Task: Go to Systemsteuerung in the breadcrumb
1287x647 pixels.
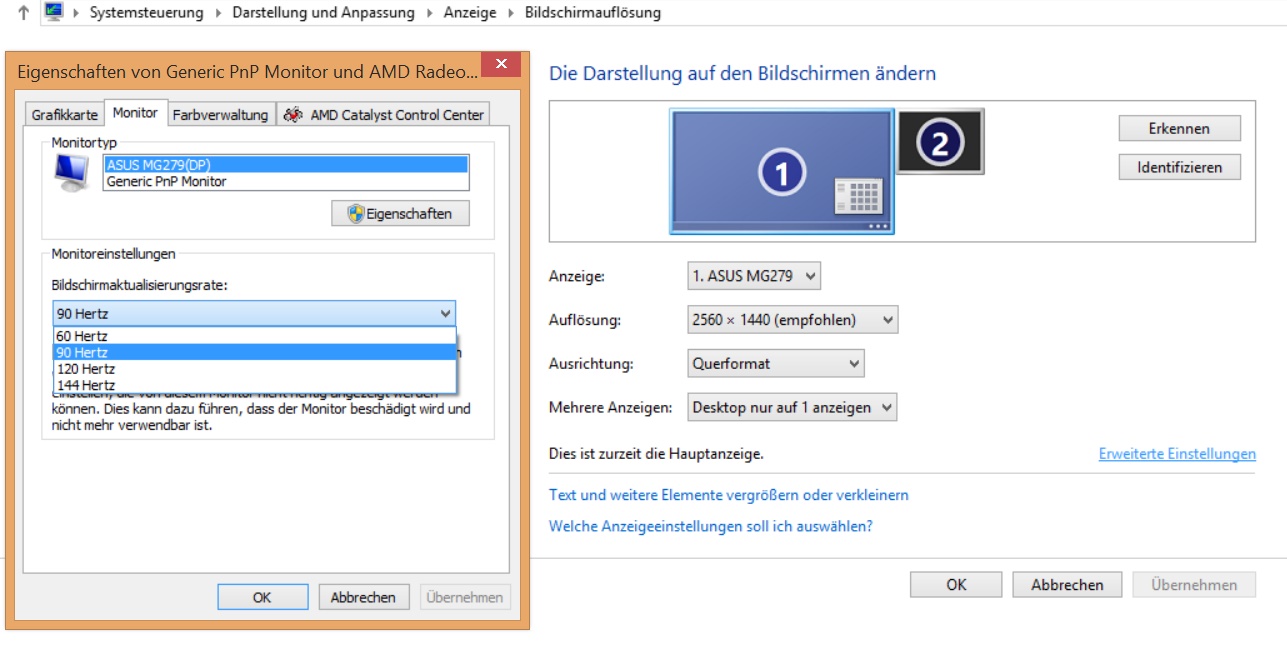Action: click(x=146, y=13)
